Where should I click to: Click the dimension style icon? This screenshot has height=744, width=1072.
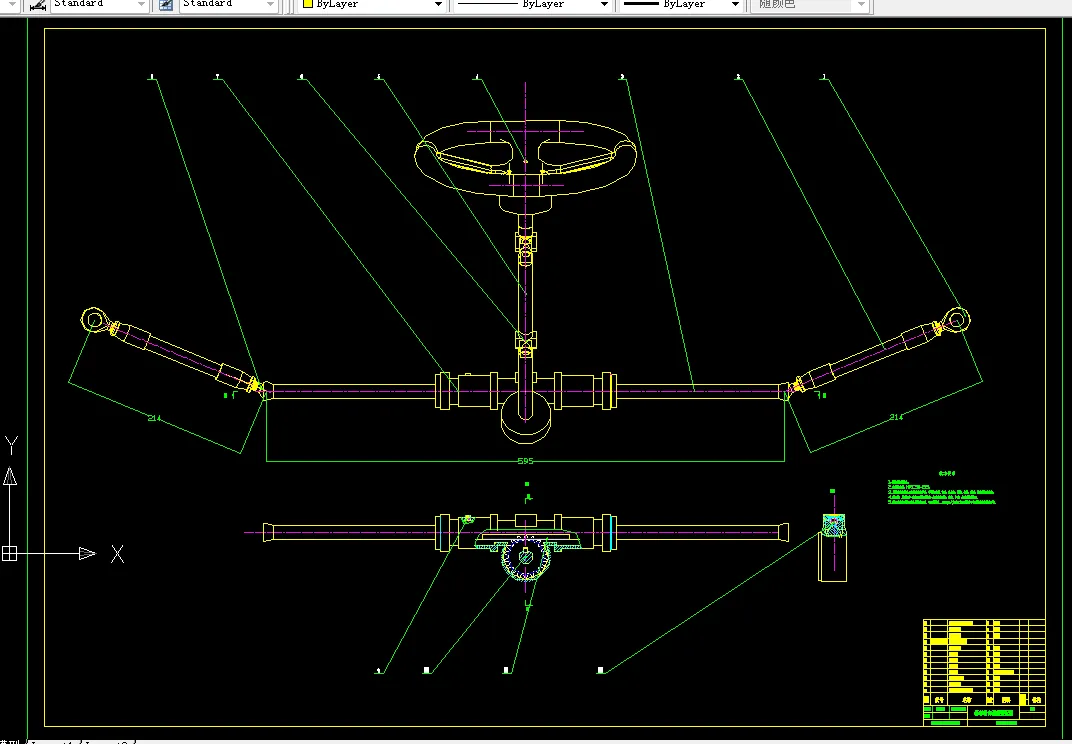[38, 5]
